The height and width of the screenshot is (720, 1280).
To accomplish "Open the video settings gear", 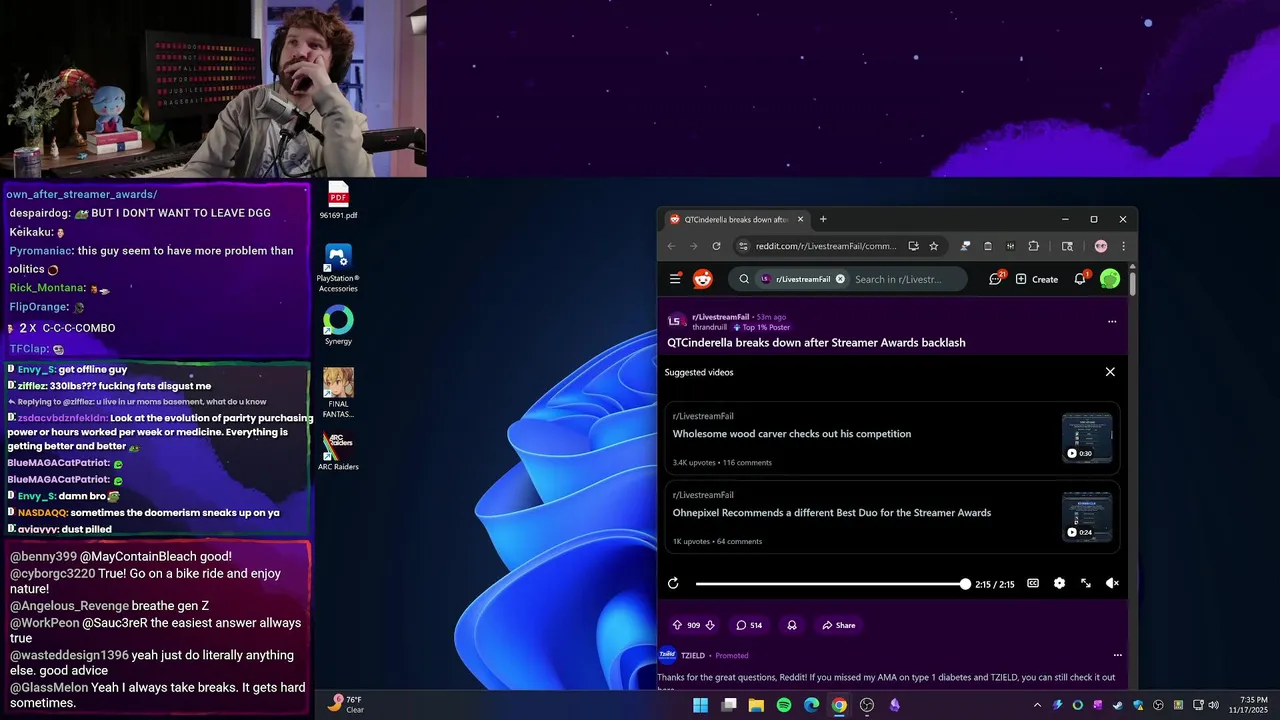I will pos(1059,583).
